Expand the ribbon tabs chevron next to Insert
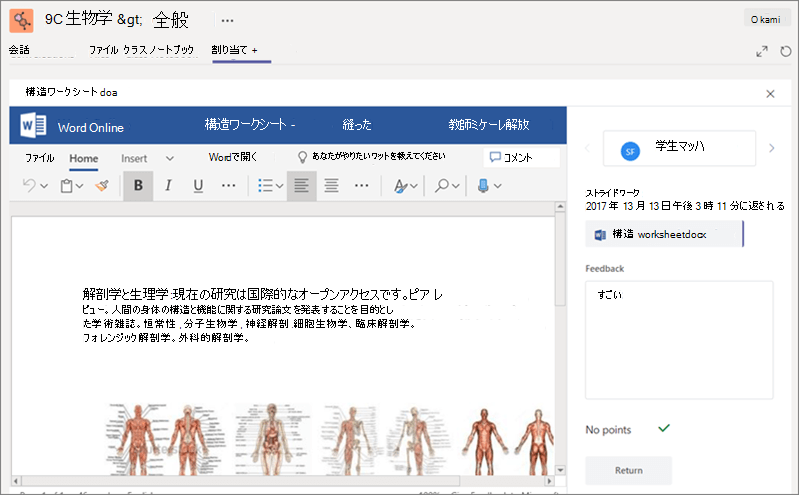The width and height of the screenshot is (799, 495). 170,159
